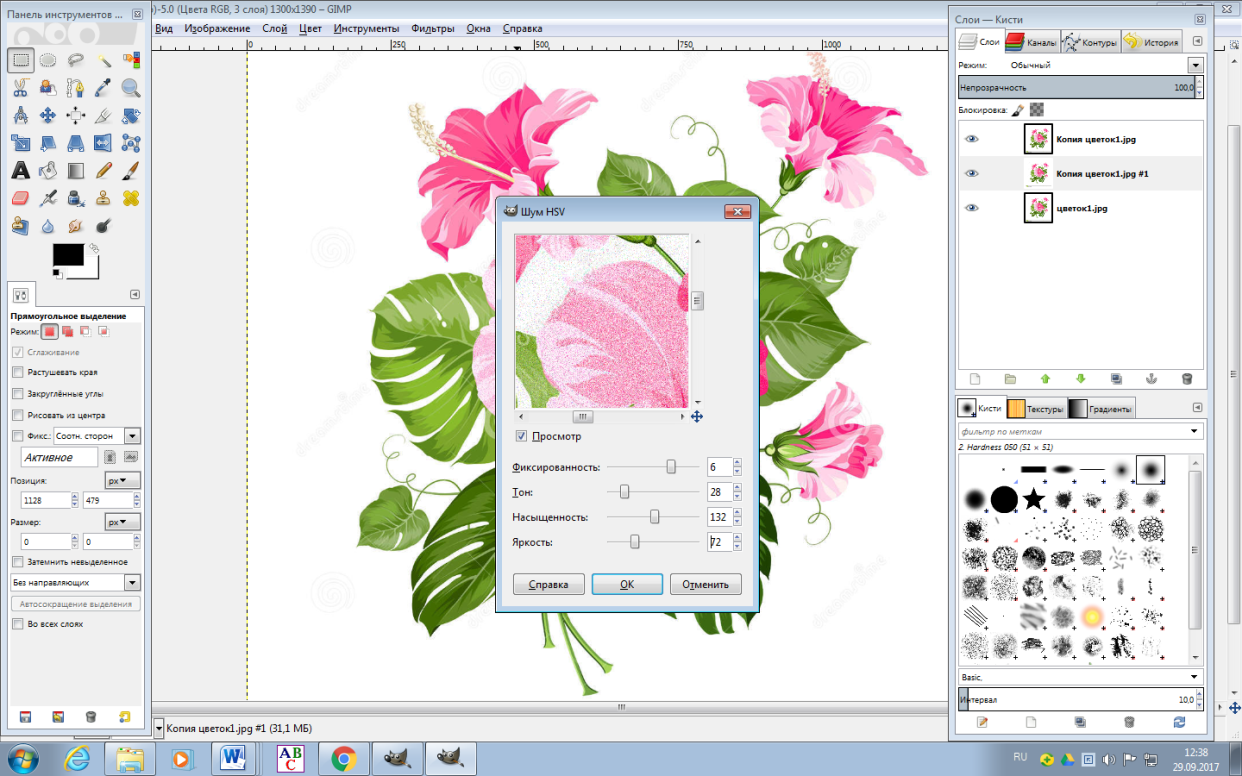Select the Paintbrush tool
Screen dimensions: 1242x776
point(130,171)
